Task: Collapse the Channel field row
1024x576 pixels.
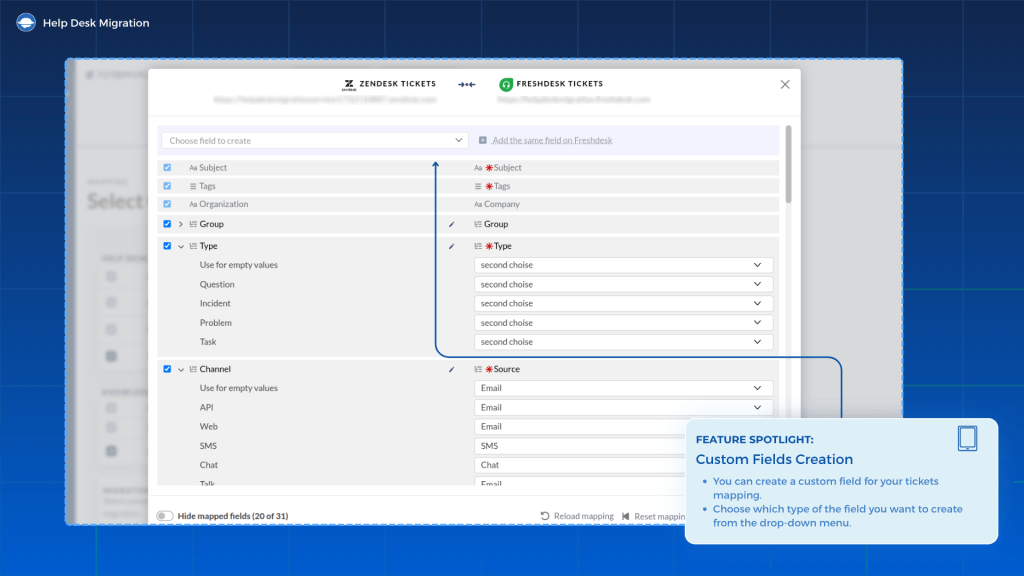Action: (x=181, y=370)
